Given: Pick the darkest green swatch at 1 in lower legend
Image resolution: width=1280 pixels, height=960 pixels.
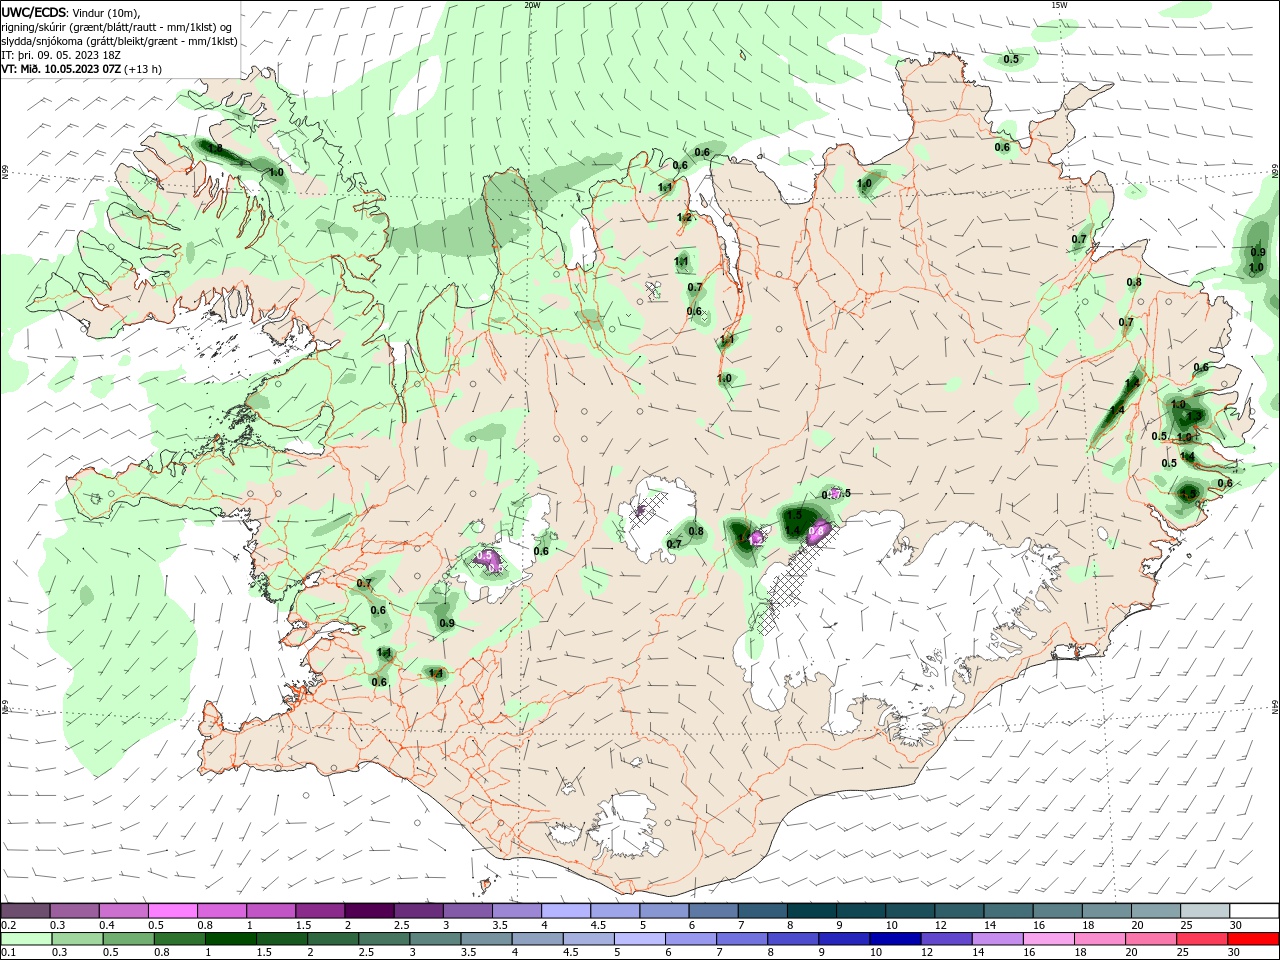Looking at the screenshot, I should coord(230,939).
